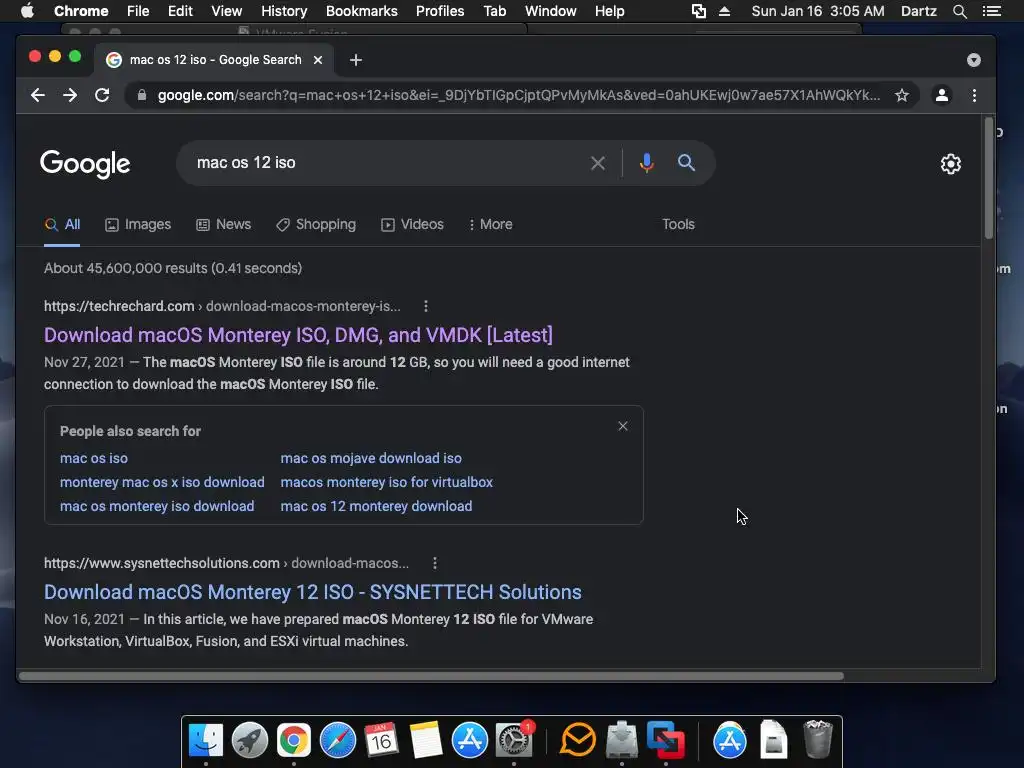Open the search Tools options
The image size is (1024, 768).
click(679, 225)
